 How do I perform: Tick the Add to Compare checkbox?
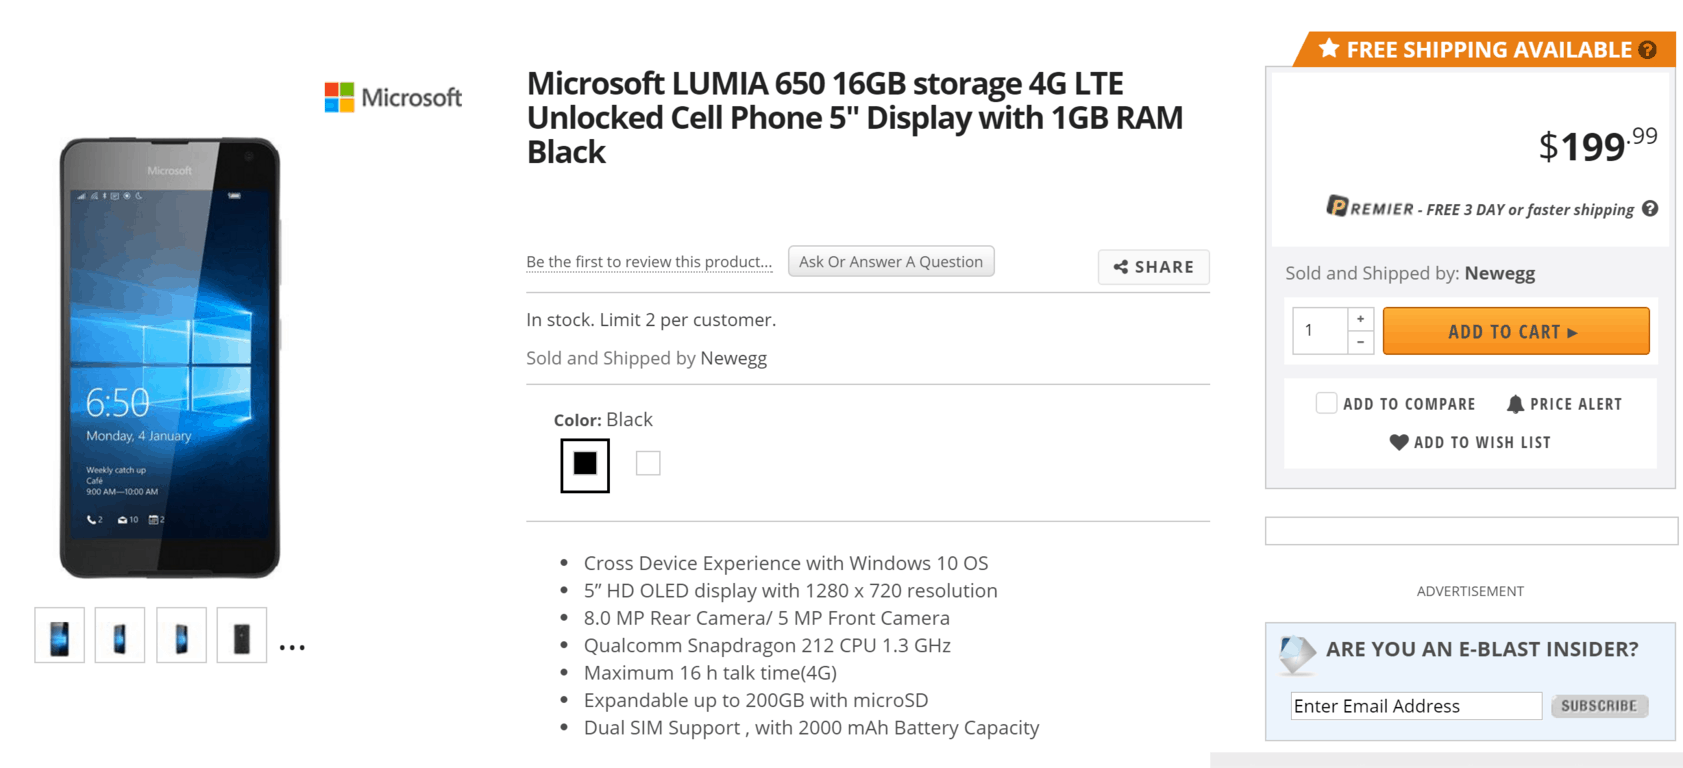point(1326,403)
